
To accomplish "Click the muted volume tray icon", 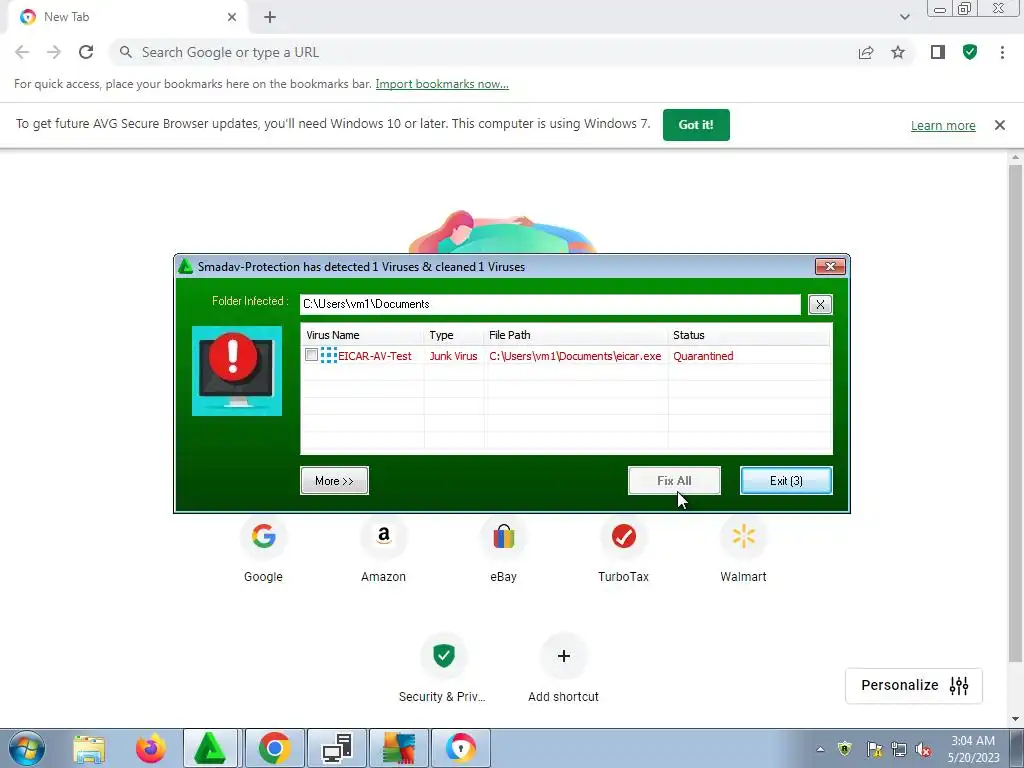I will 923,749.
